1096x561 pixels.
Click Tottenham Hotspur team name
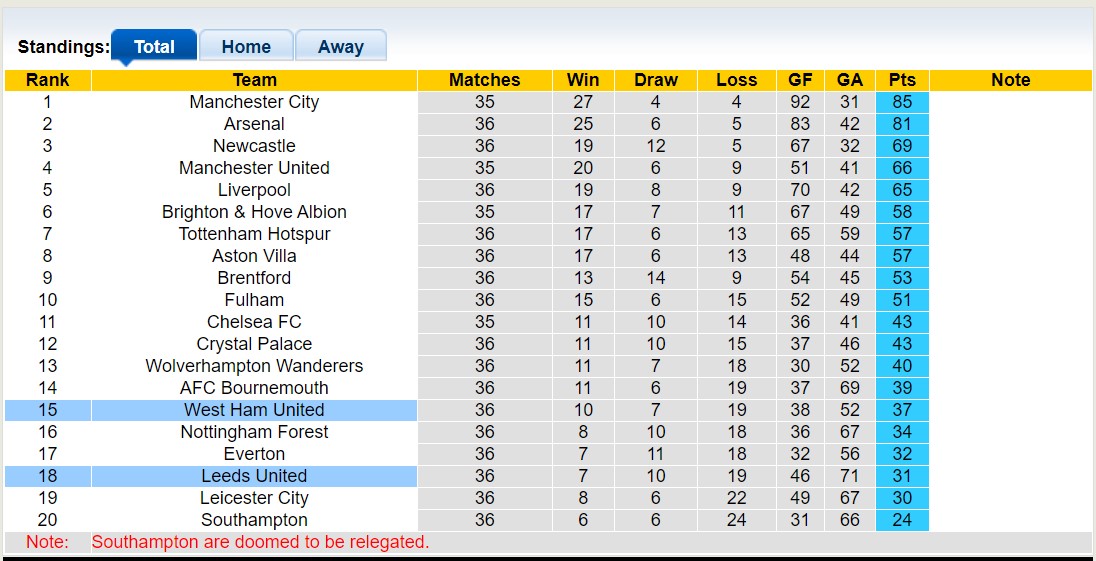254,234
